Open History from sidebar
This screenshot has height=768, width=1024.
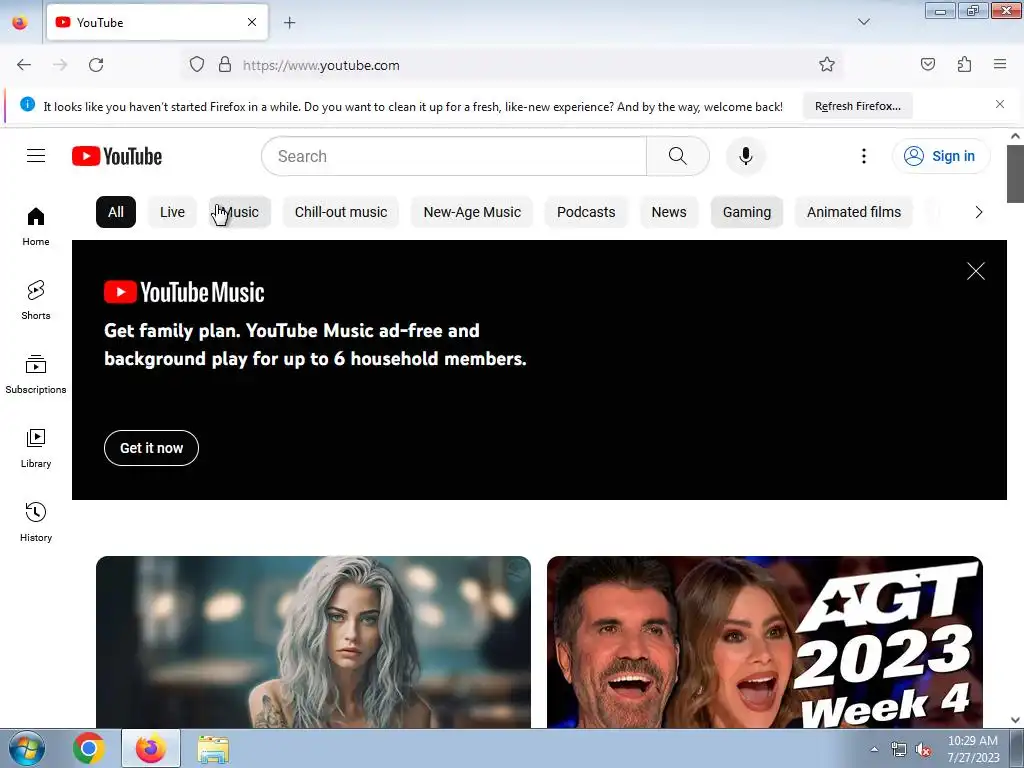[x=36, y=522]
